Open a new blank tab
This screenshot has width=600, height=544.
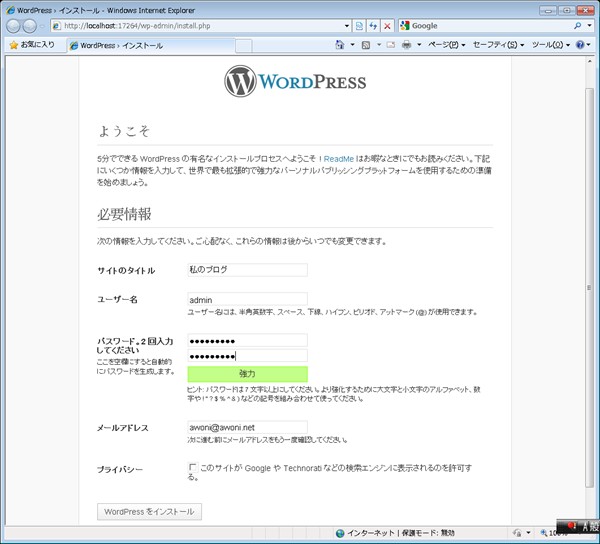[243, 46]
